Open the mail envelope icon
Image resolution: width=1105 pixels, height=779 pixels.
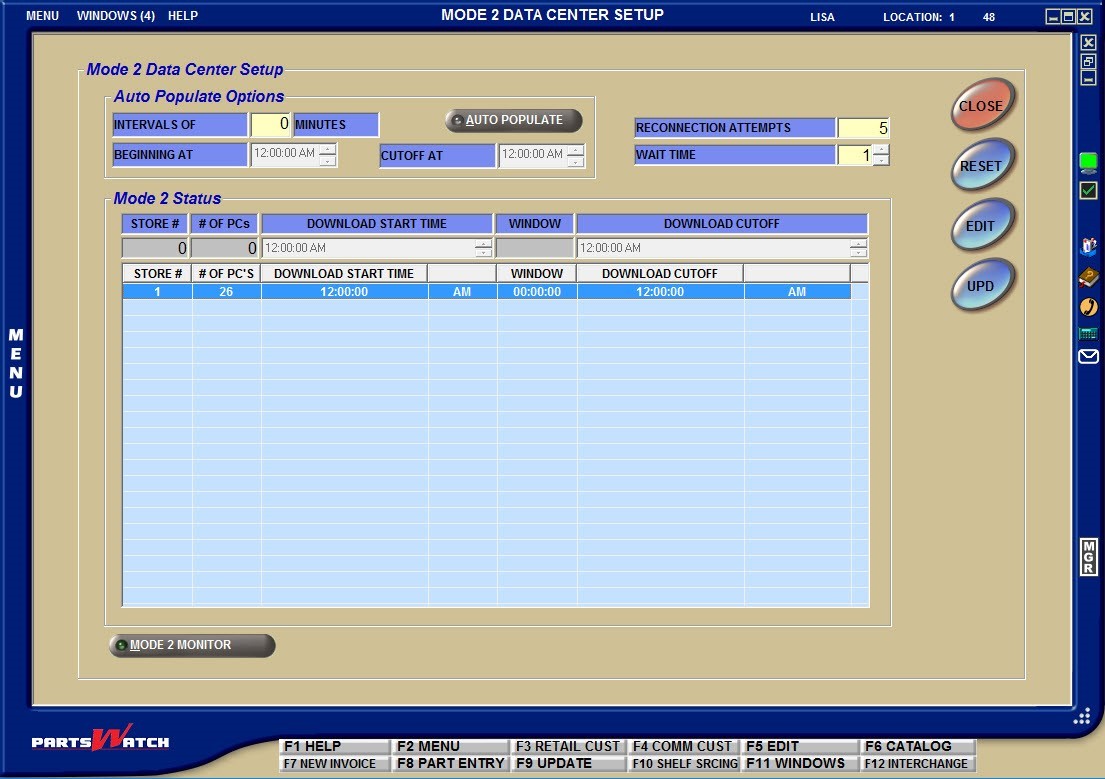click(x=1088, y=357)
